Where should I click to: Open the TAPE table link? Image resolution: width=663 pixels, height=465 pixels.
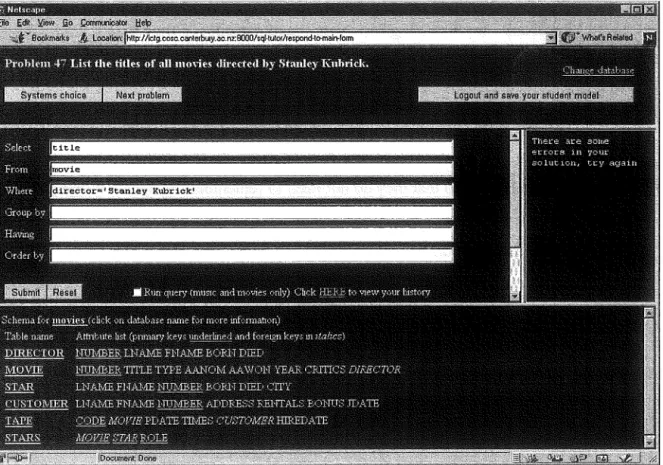(19, 421)
